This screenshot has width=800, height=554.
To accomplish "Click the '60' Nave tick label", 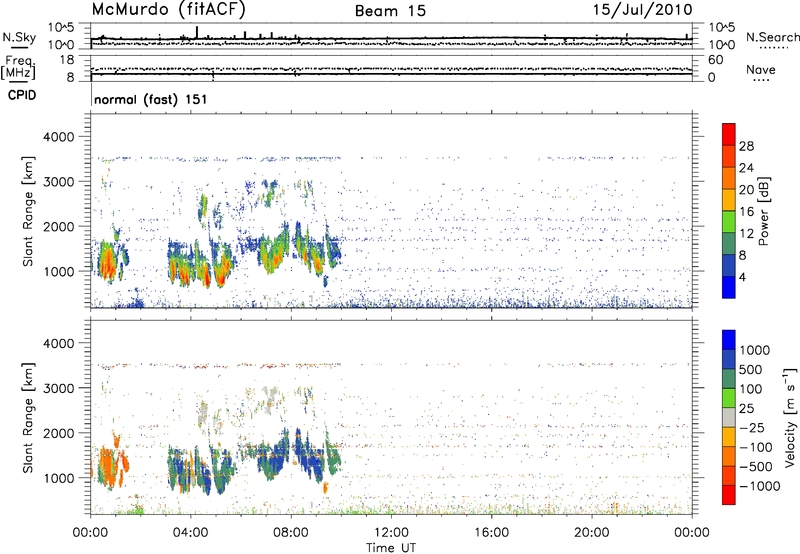I will [715, 60].
